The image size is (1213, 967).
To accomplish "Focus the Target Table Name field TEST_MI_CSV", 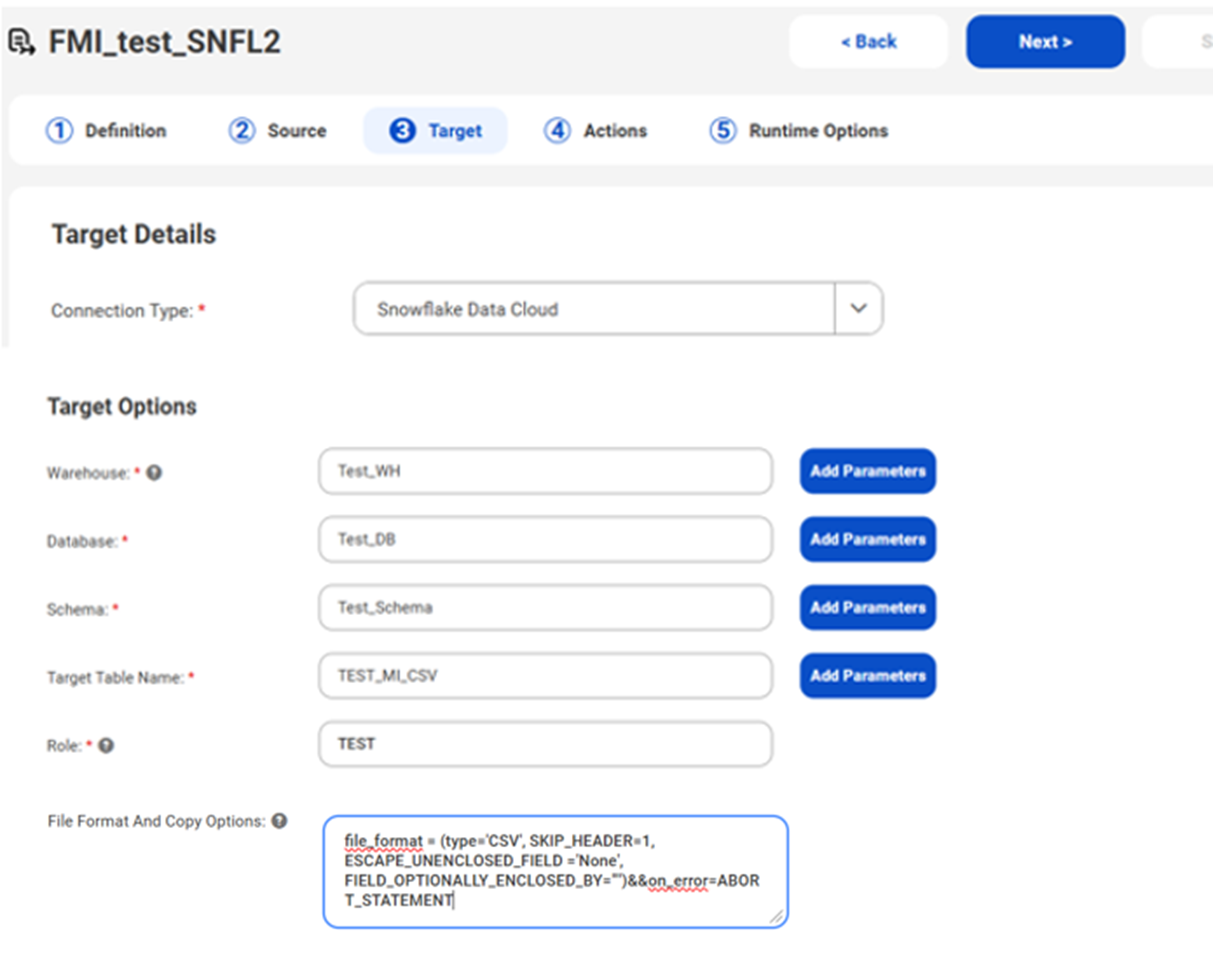I will pos(545,676).
